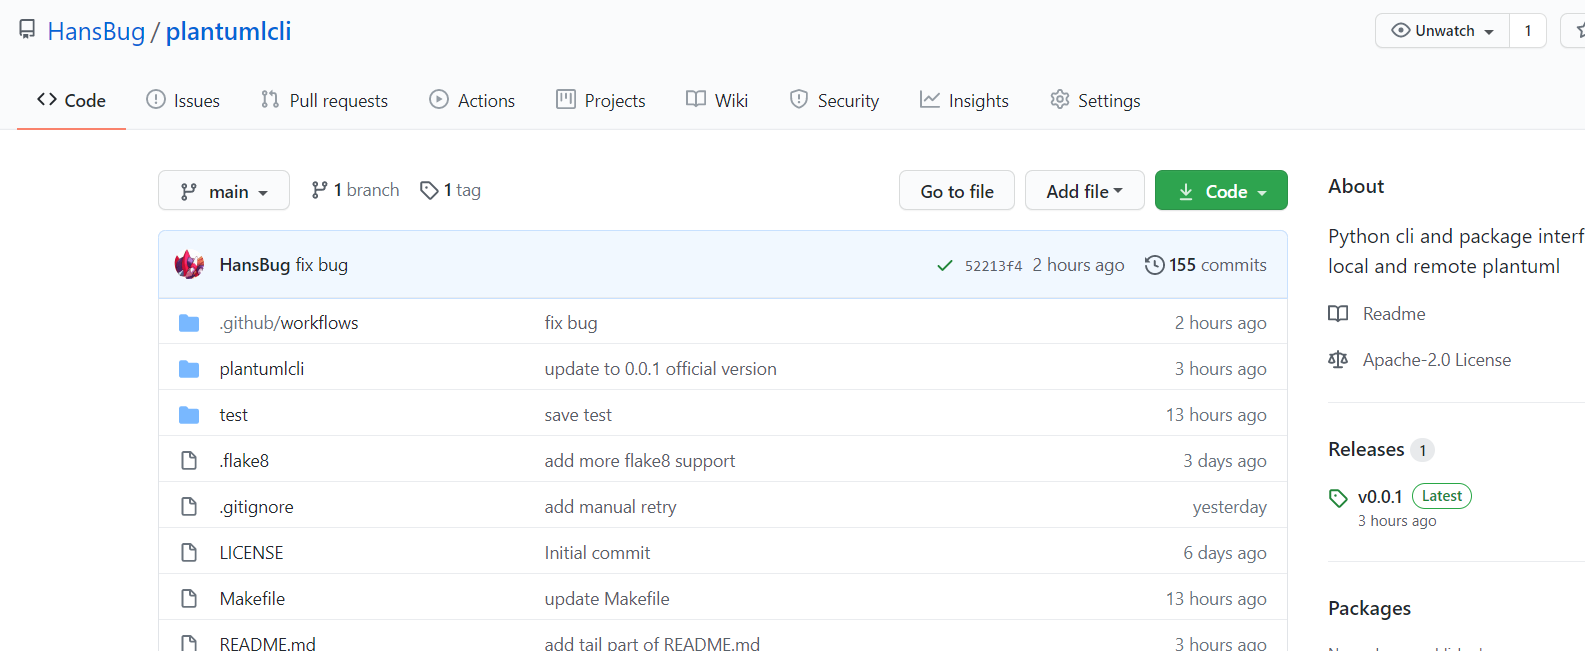This screenshot has width=1585, height=651.
Task: Click the book icon next to Readme
Action: (x=1338, y=314)
